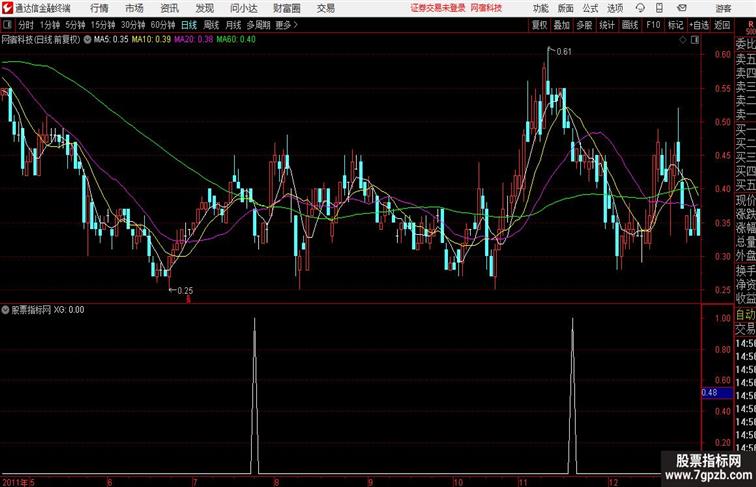Switch to the 1分钟 period tab
This screenshot has height=487, width=756.
(x=50, y=25)
